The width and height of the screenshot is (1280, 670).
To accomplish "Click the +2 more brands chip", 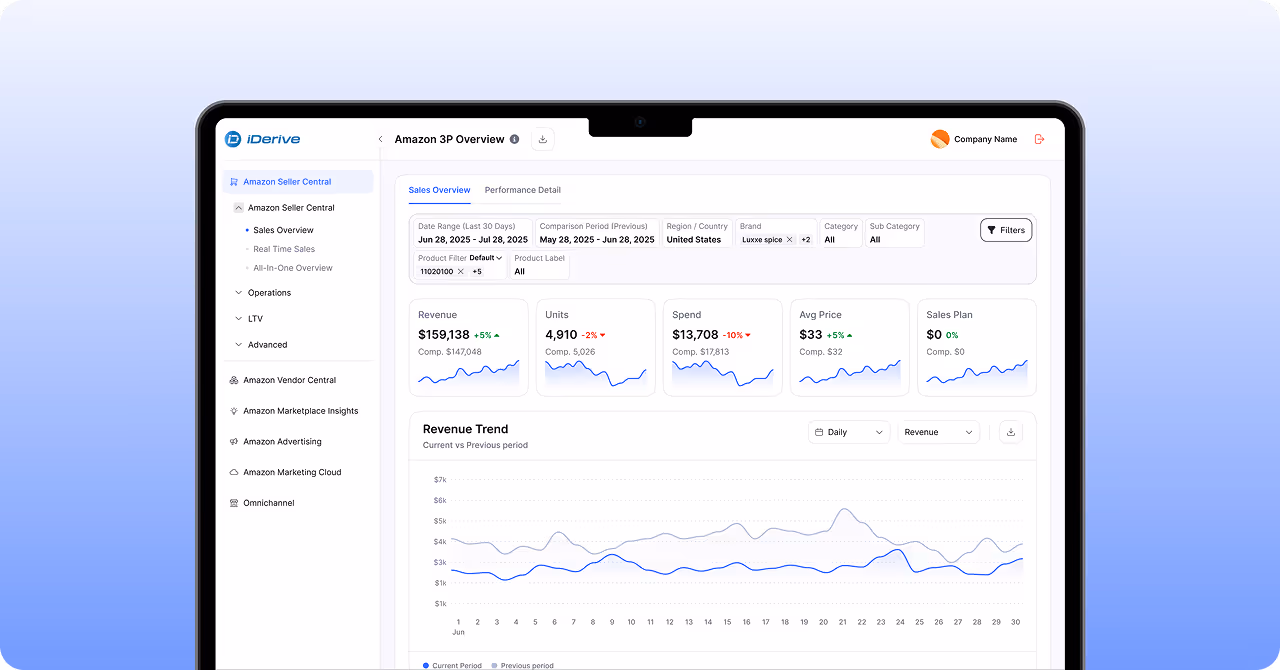I will tap(806, 240).
